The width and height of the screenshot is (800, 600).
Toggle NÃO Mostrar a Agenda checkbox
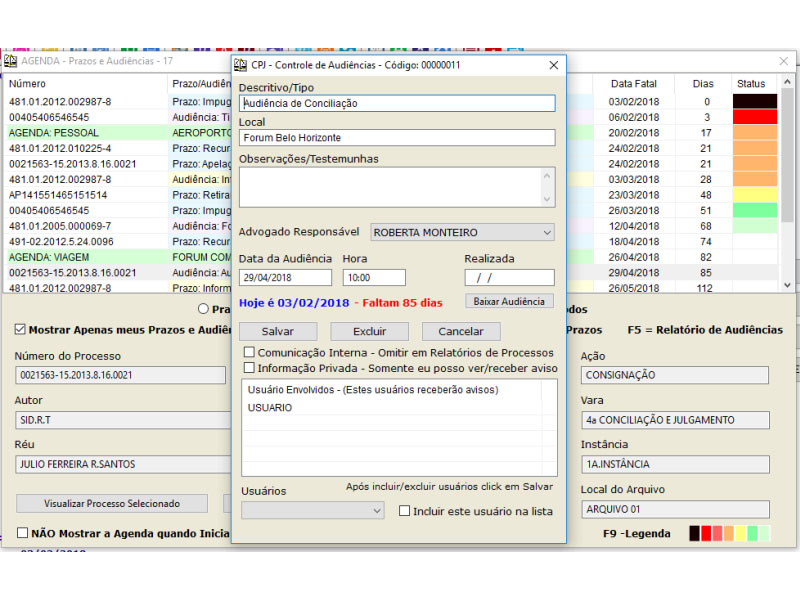click(22, 533)
